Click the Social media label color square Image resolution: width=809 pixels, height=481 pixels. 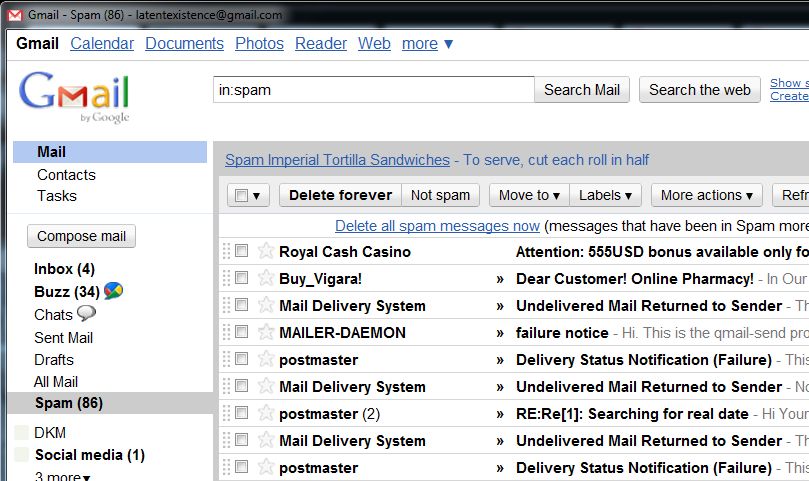[21, 454]
